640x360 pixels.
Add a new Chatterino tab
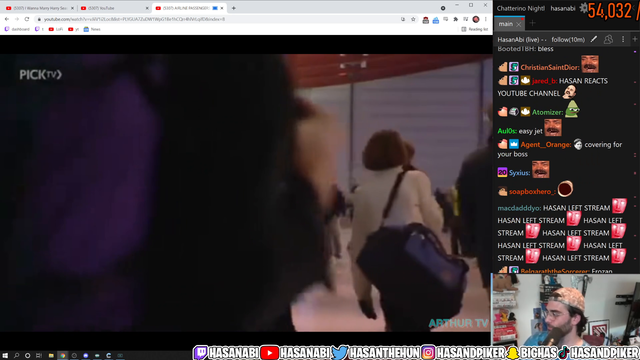tap(532, 24)
